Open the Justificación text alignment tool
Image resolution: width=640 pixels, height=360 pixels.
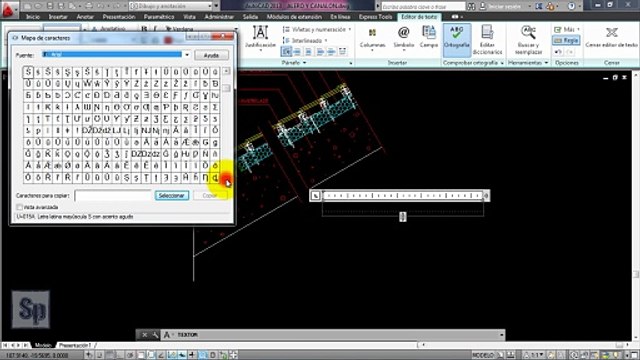260,37
